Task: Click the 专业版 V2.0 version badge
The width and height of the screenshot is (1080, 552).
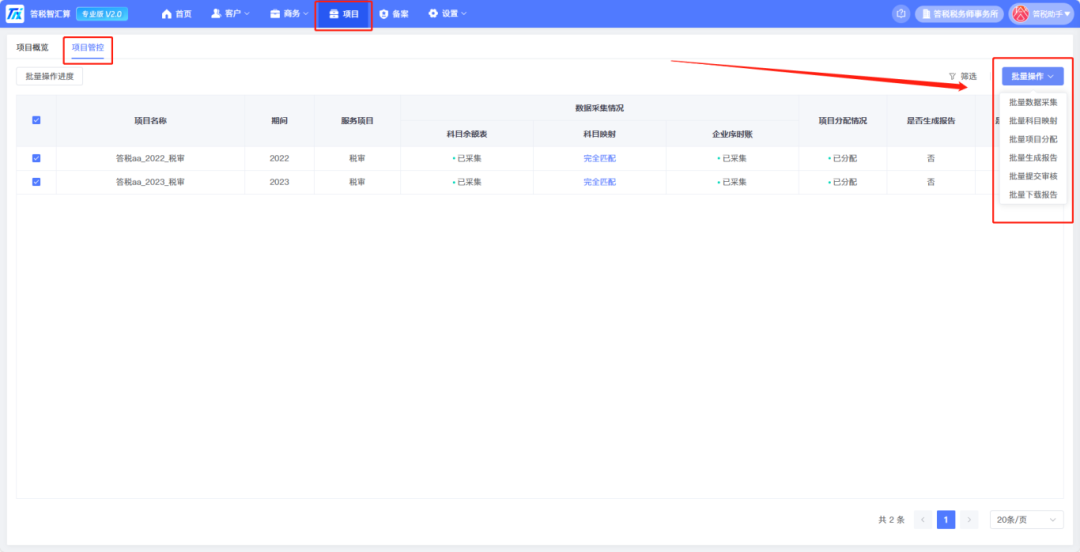Action: pos(102,14)
